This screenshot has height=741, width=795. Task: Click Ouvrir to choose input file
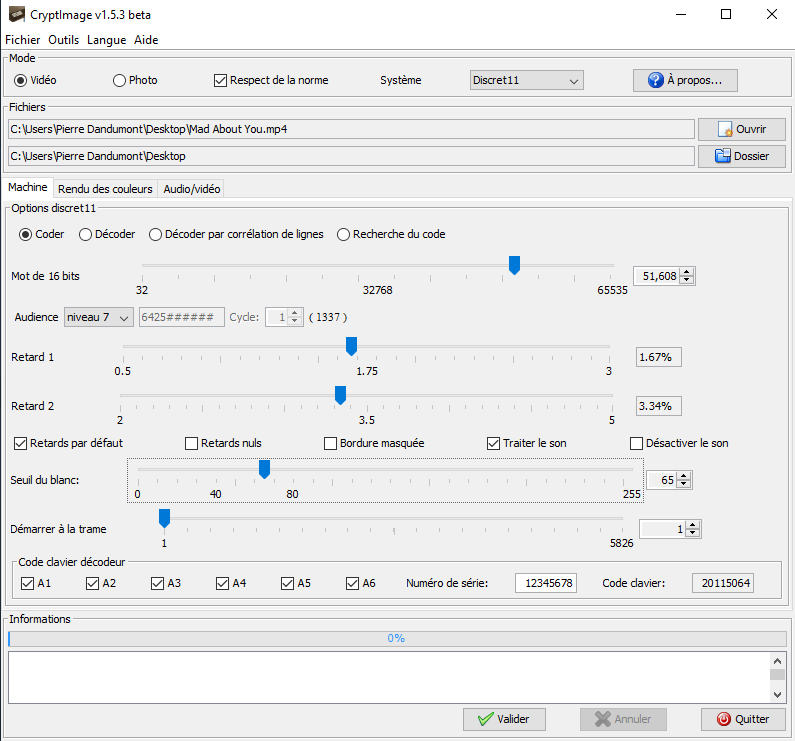742,129
